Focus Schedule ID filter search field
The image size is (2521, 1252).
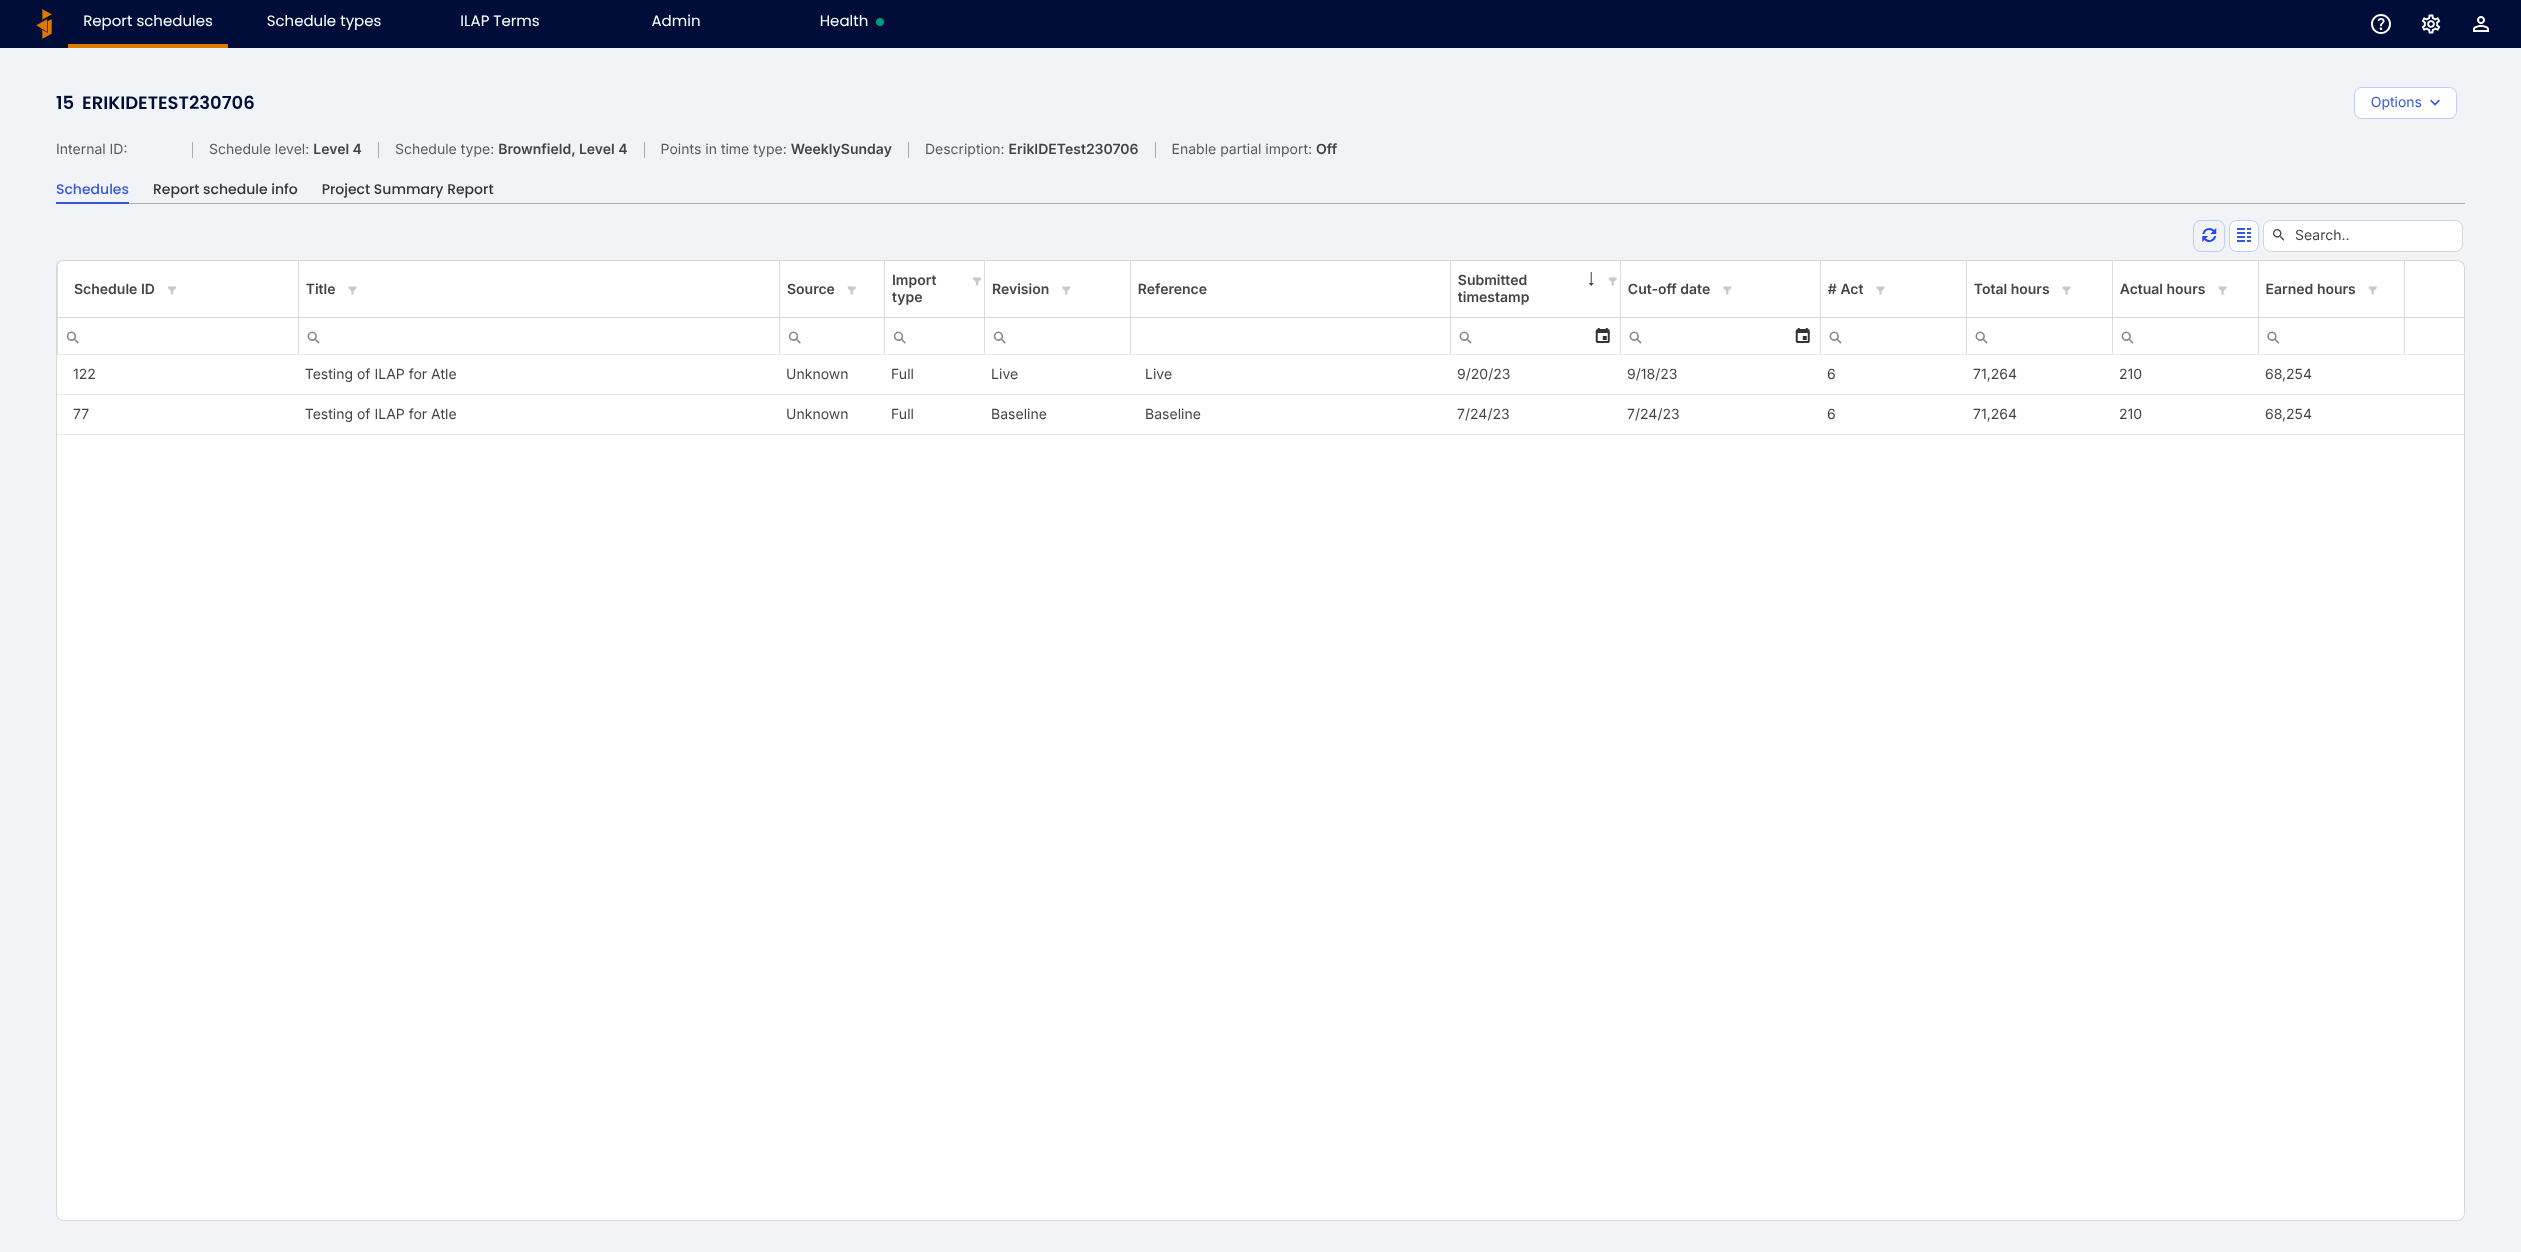pyautogui.click(x=178, y=337)
